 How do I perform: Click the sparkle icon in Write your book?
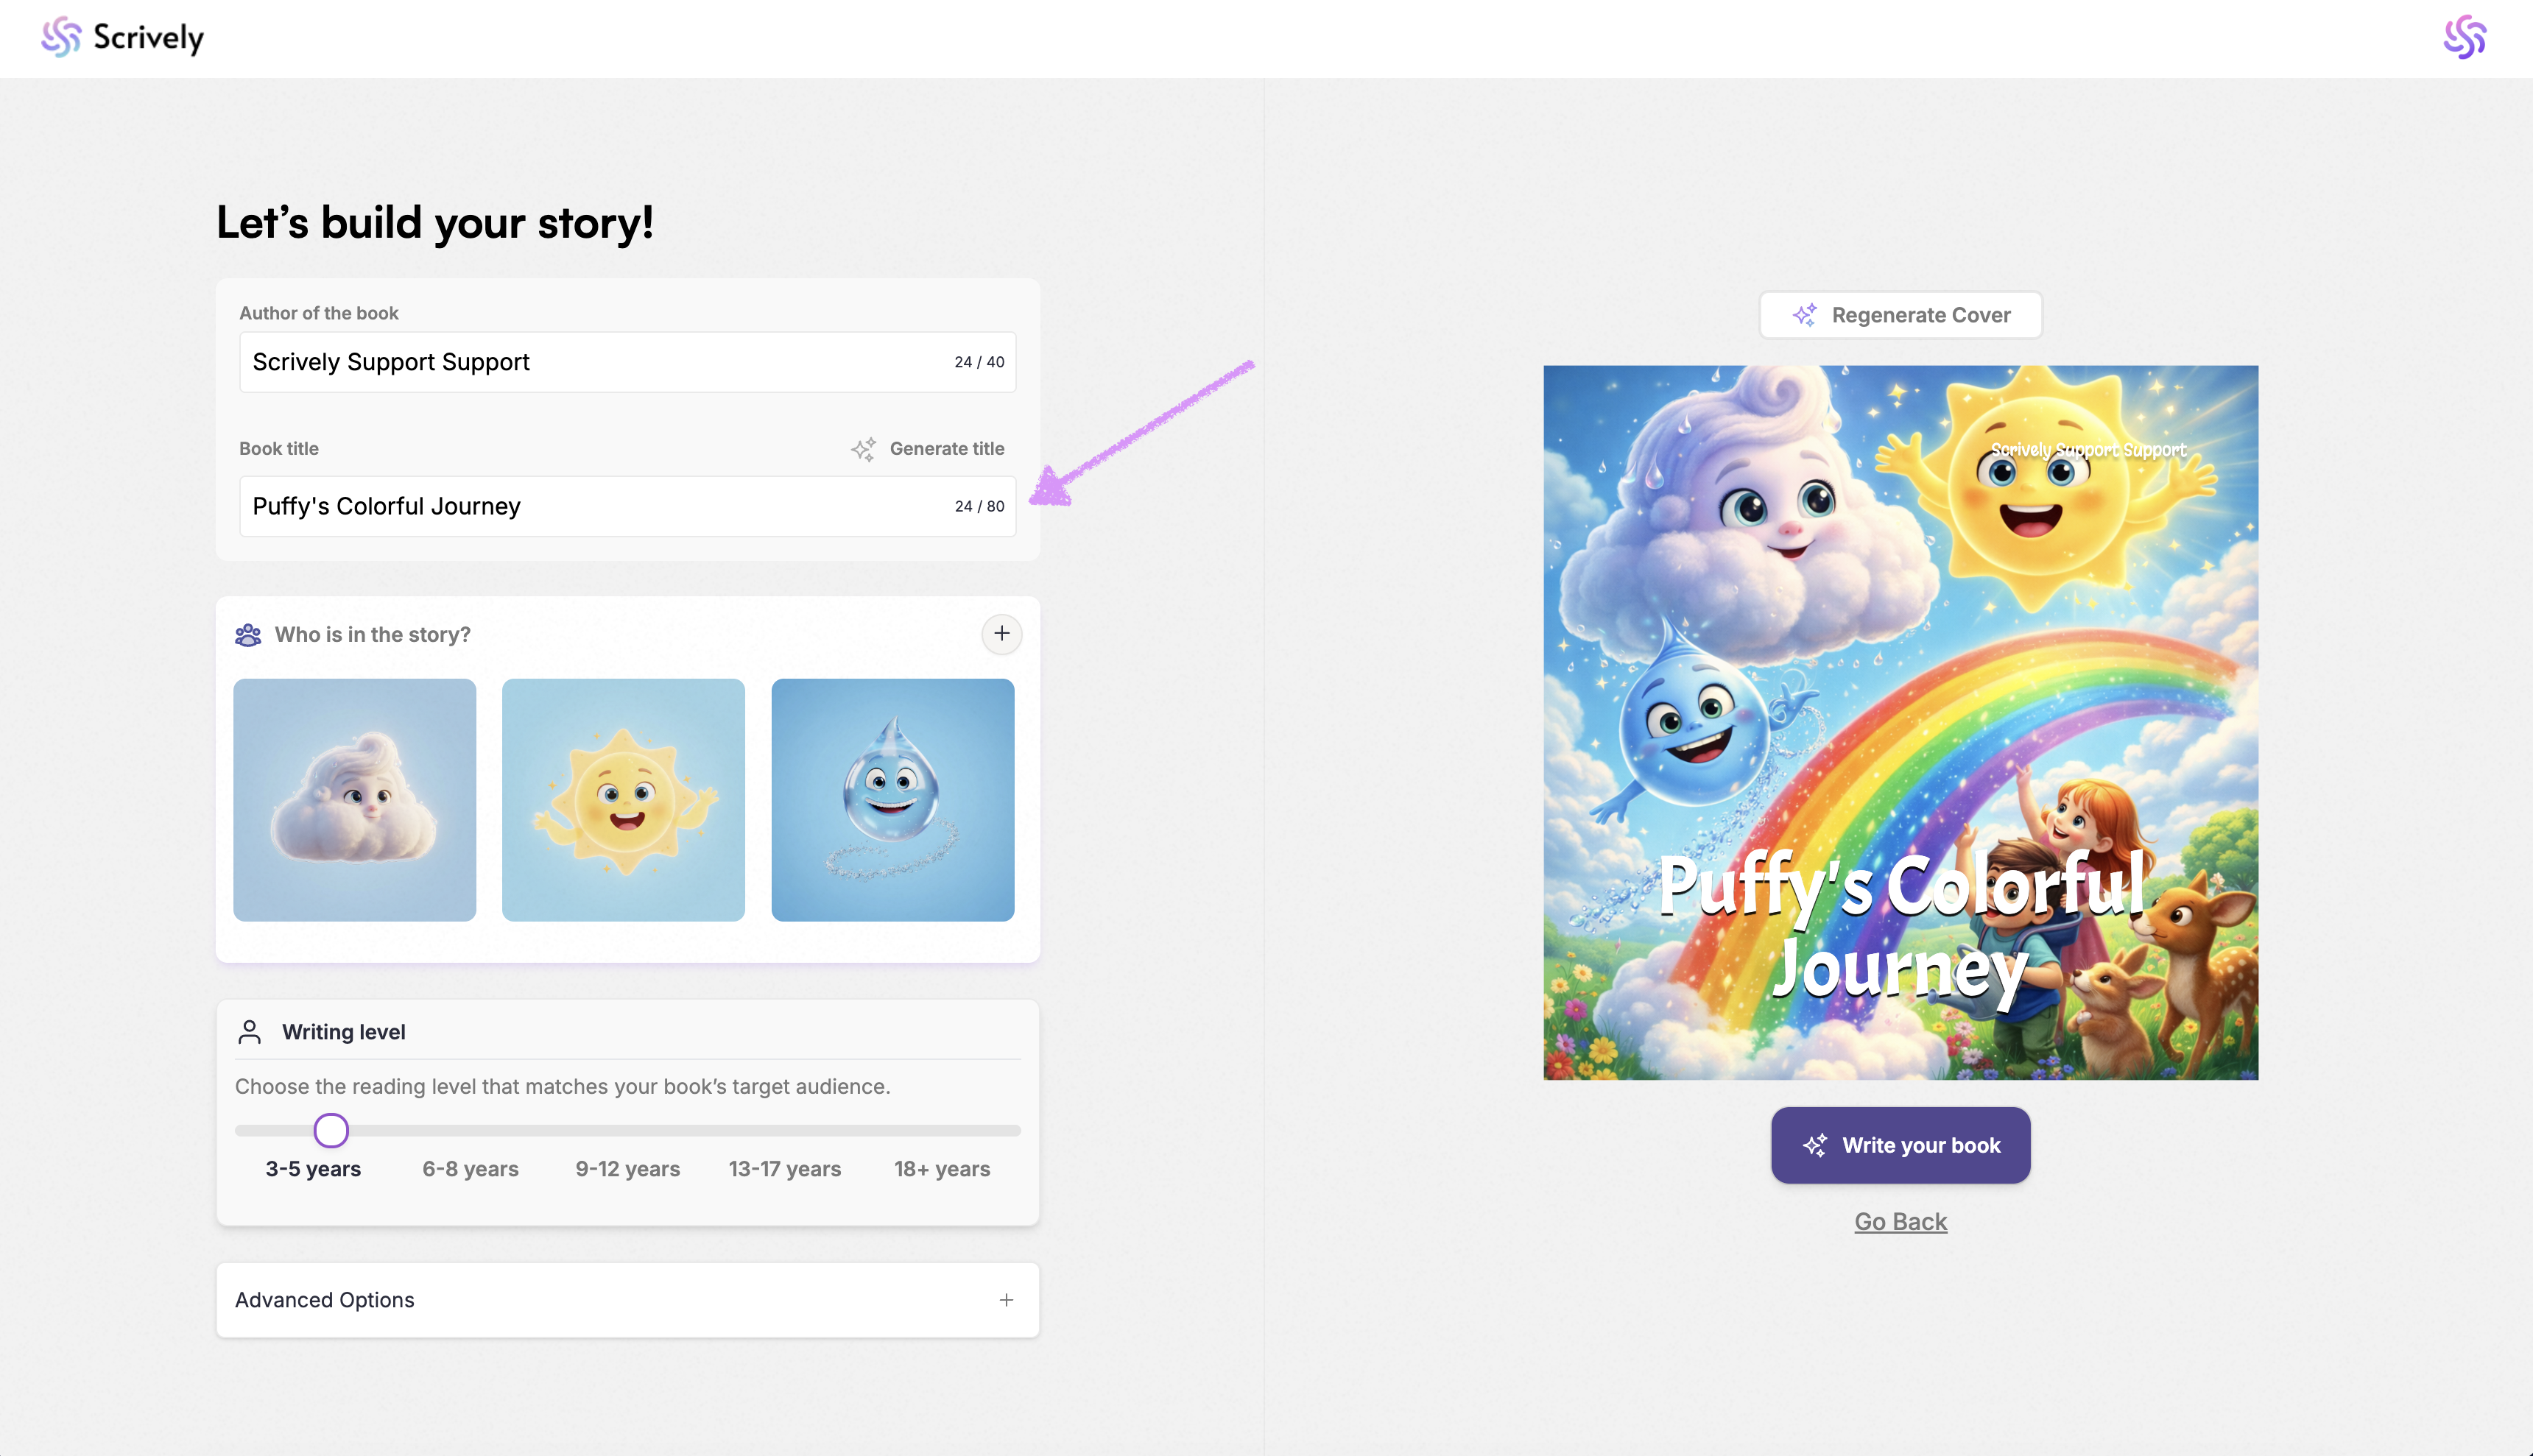(x=1815, y=1146)
